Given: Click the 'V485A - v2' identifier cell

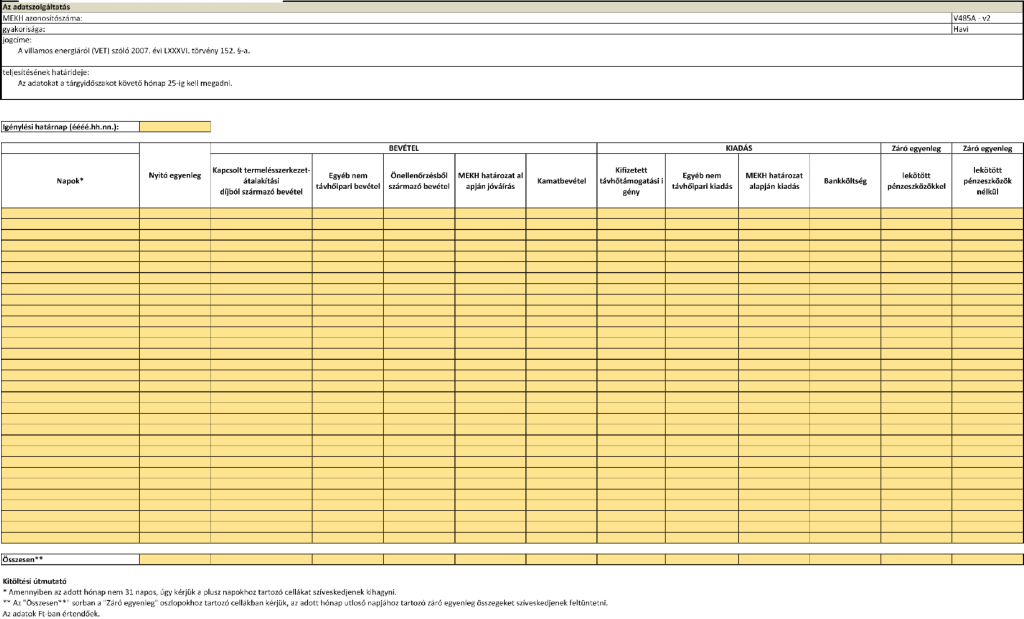Looking at the screenshot, I should point(987,18).
